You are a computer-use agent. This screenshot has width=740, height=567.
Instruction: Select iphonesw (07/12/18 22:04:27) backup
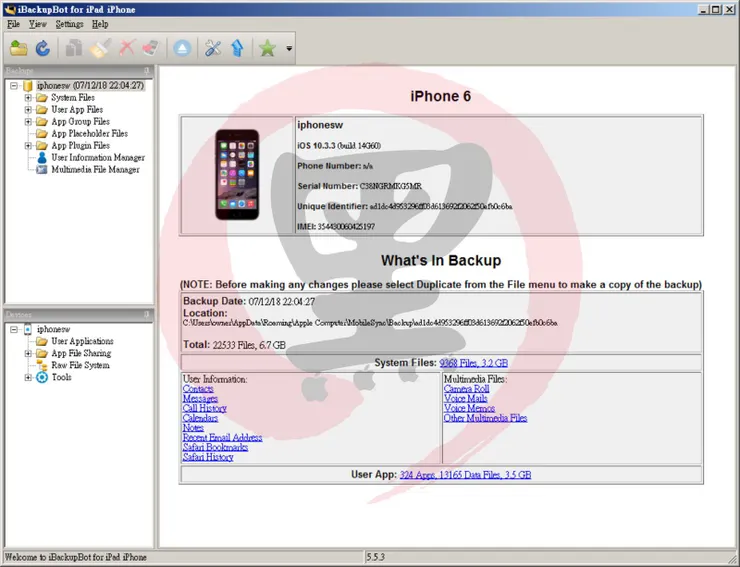point(90,85)
